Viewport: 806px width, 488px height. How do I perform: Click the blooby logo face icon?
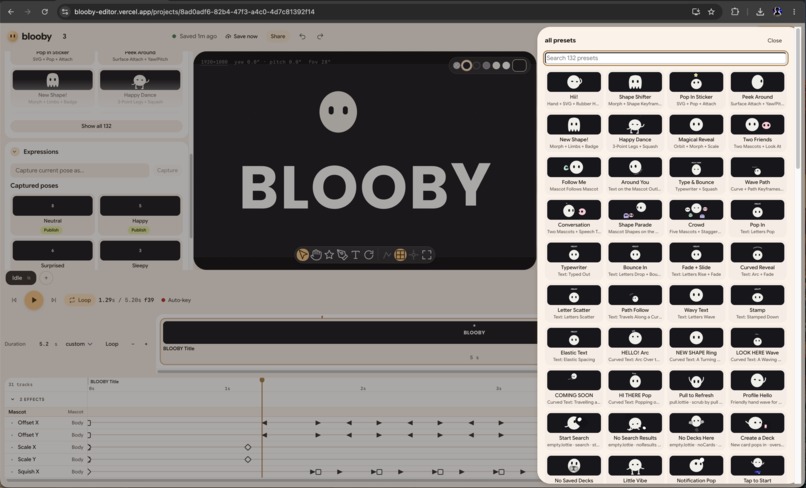click(12, 37)
